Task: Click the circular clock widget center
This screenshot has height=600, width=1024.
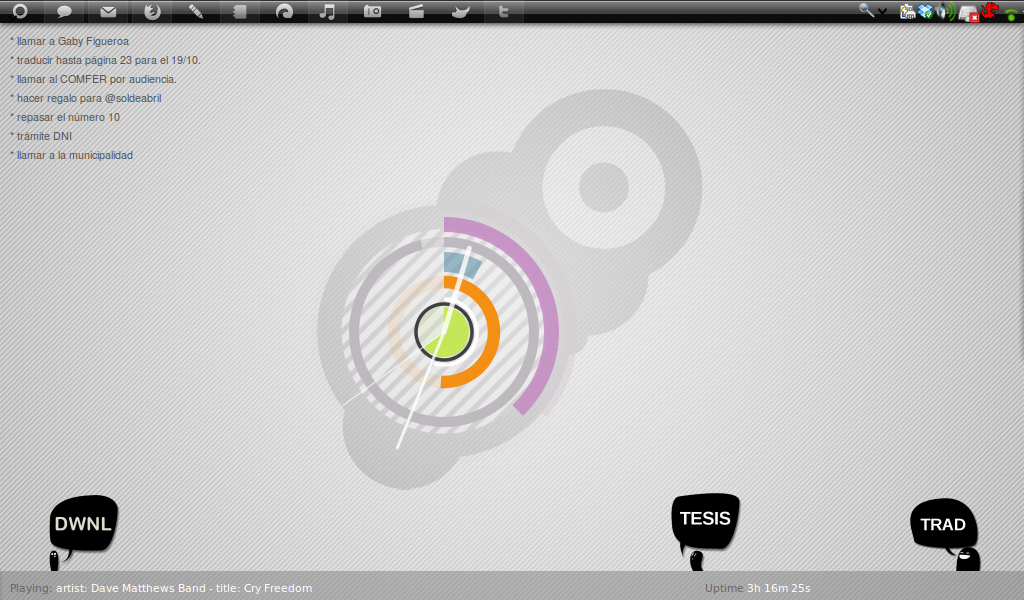Action: point(444,332)
